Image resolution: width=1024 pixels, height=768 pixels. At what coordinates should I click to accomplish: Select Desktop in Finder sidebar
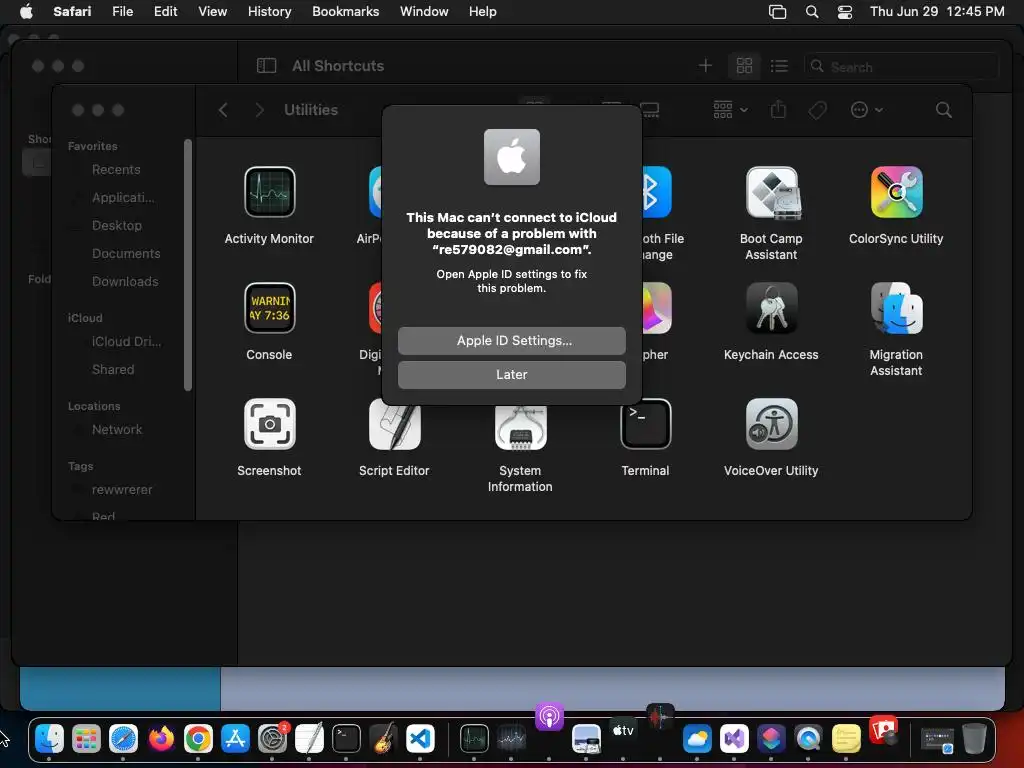click(116, 225)
